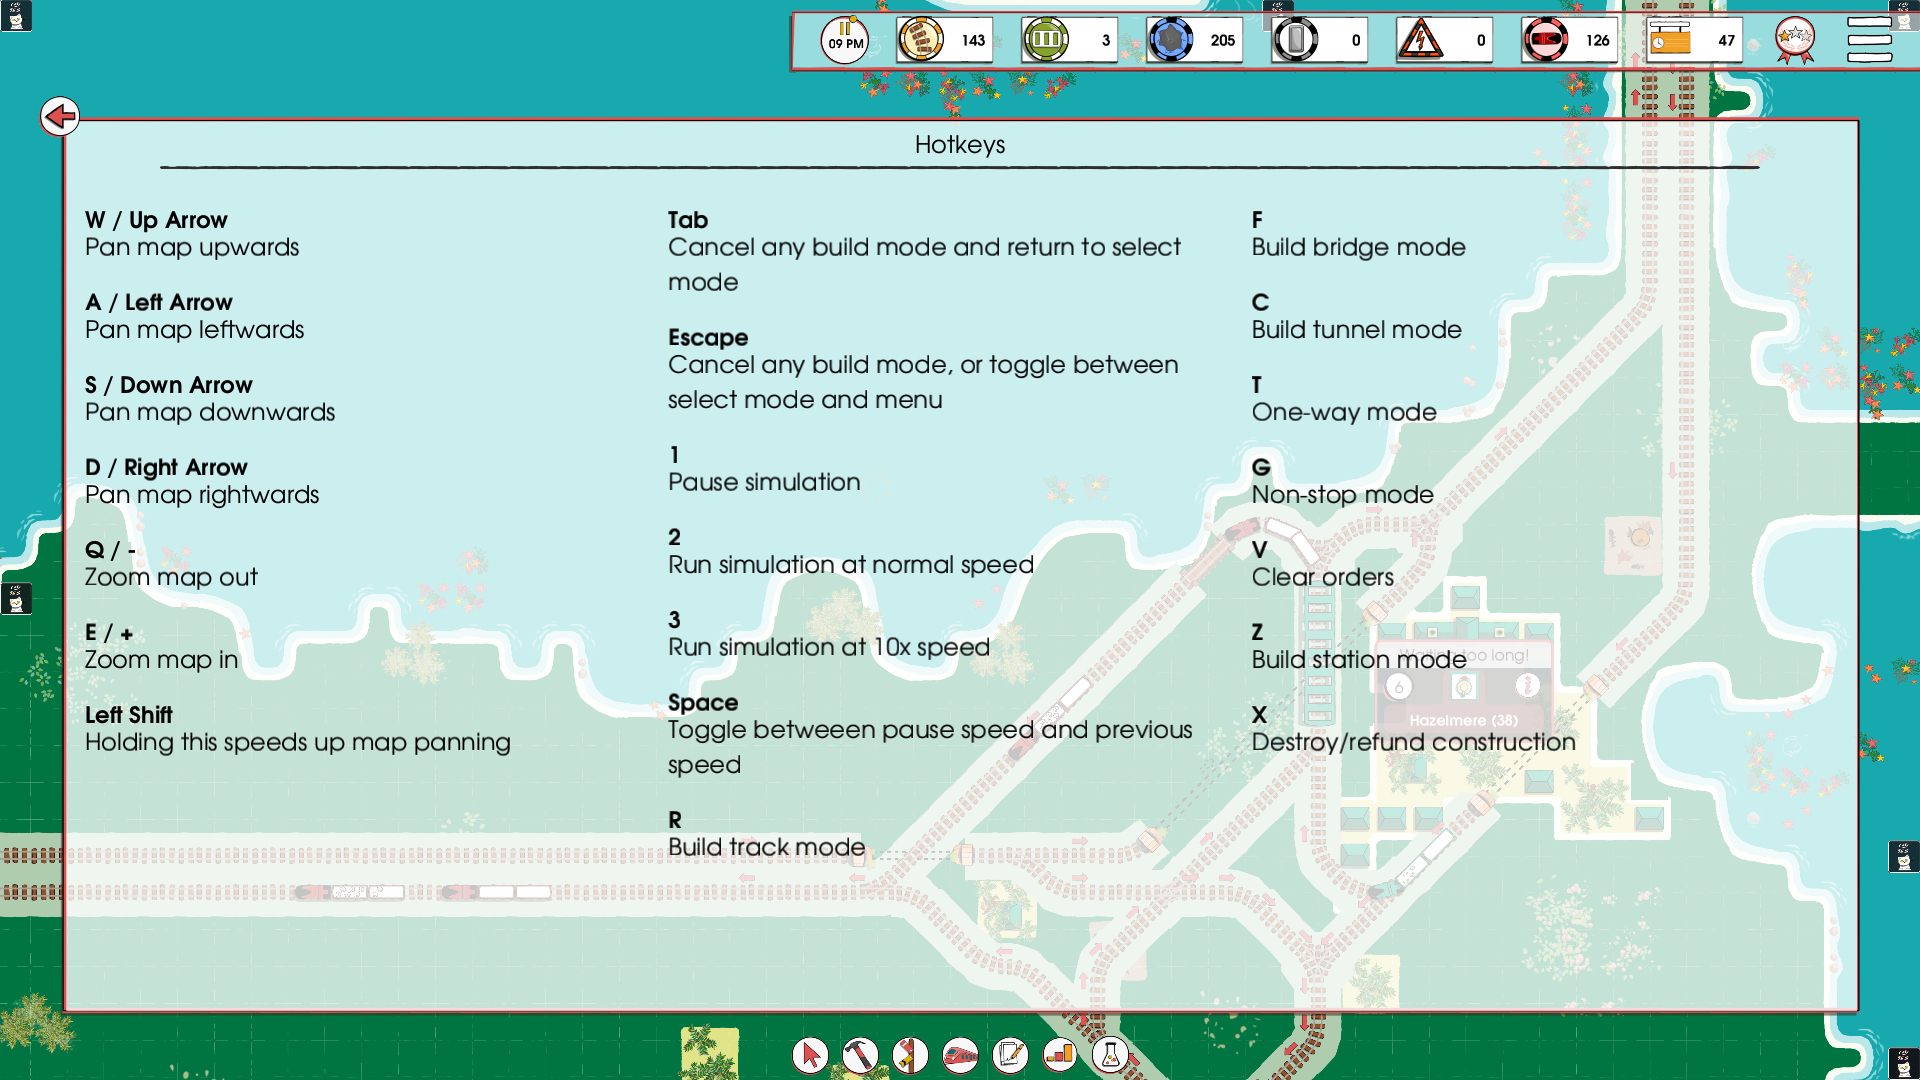Select the hammer build tool
This screenshot has height=1080, width=1920.
860,1054
